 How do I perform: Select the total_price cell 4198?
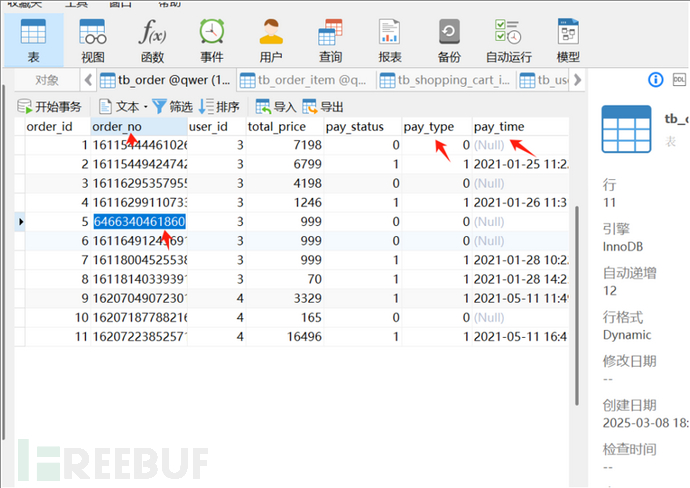285,183
